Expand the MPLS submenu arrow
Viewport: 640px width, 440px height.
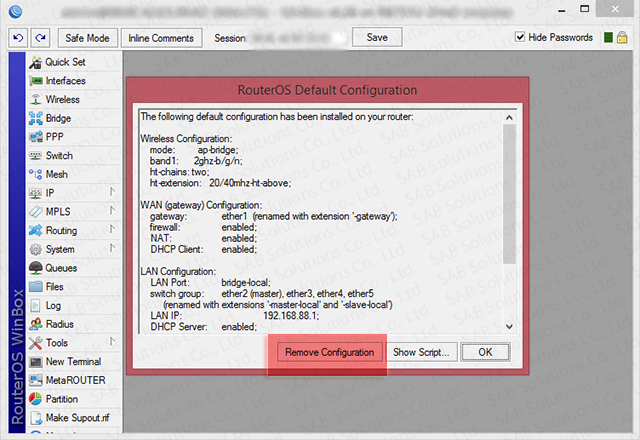click(x=112, y=211)
